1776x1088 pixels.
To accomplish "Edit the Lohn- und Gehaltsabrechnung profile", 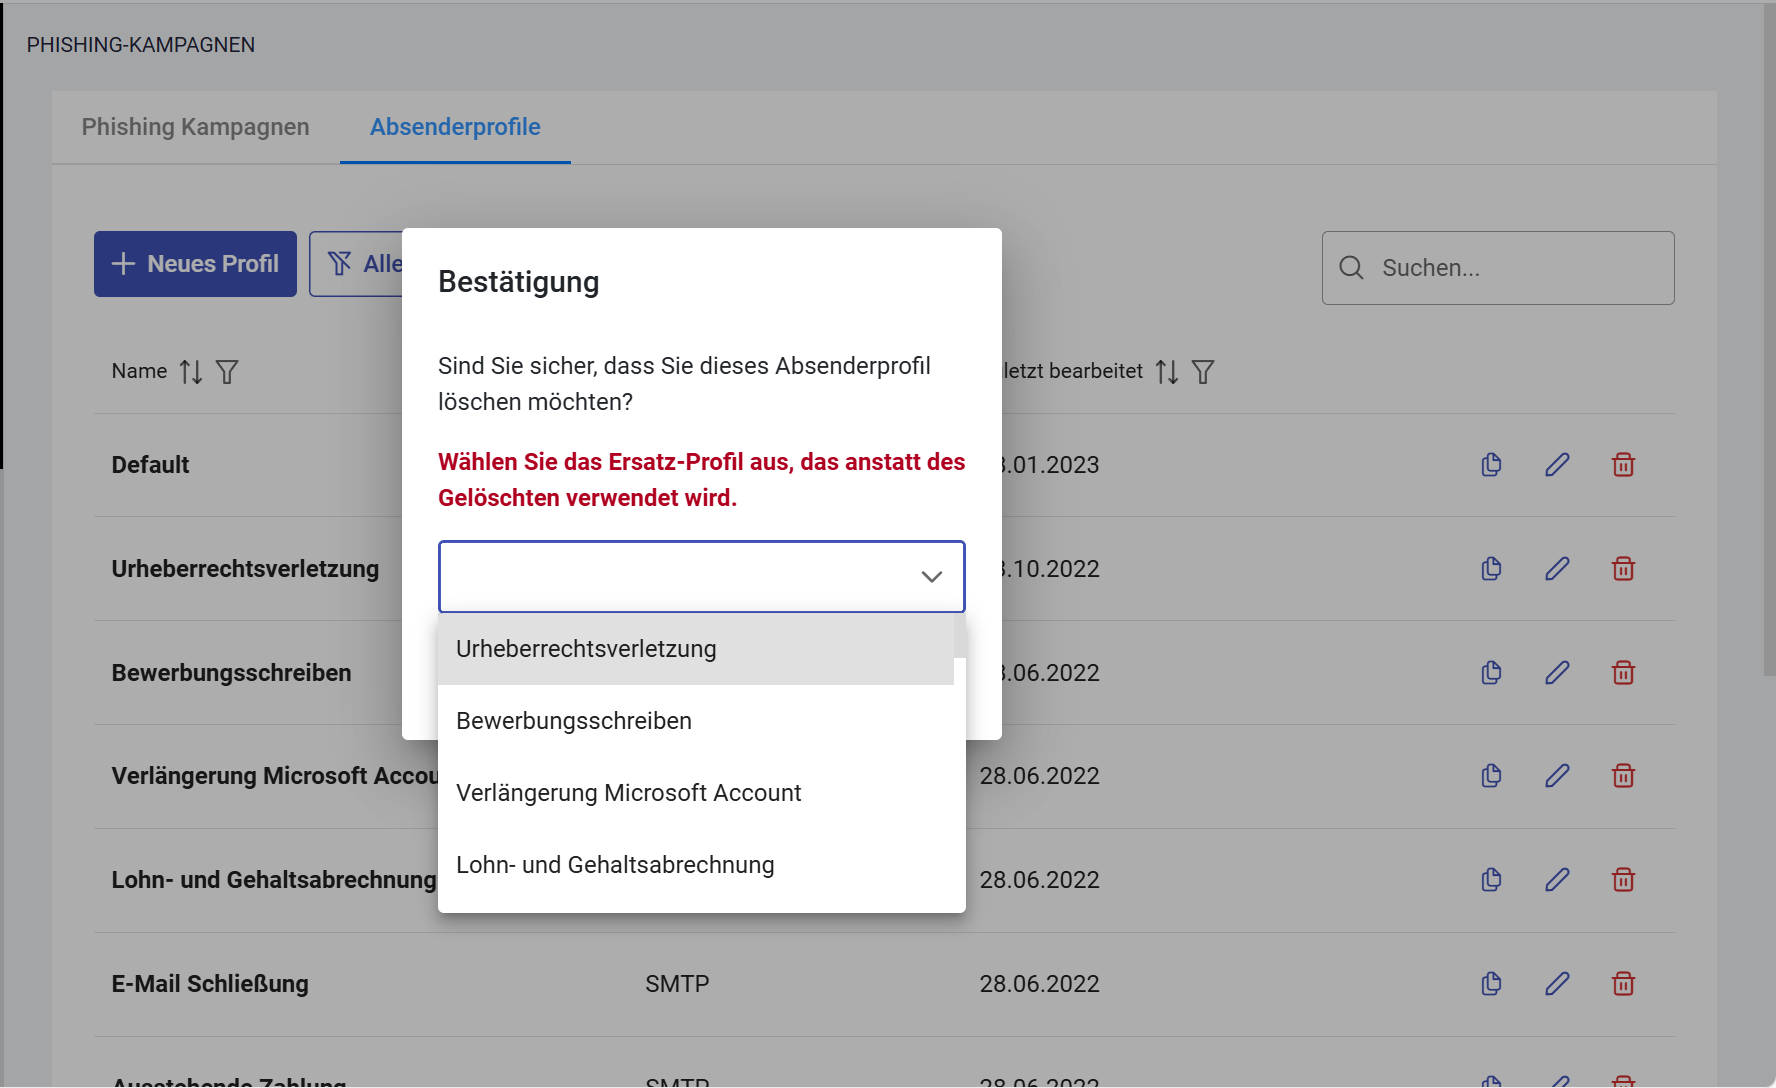I will point(1557,880).
